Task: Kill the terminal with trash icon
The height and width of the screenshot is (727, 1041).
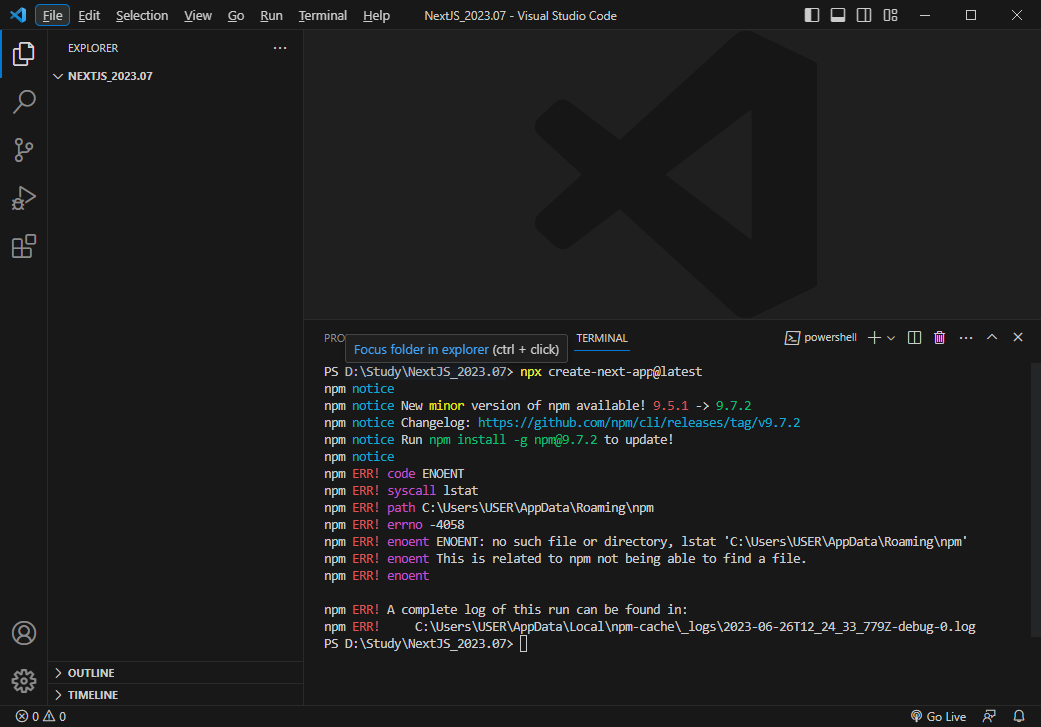Action: [x=939, y=337]
